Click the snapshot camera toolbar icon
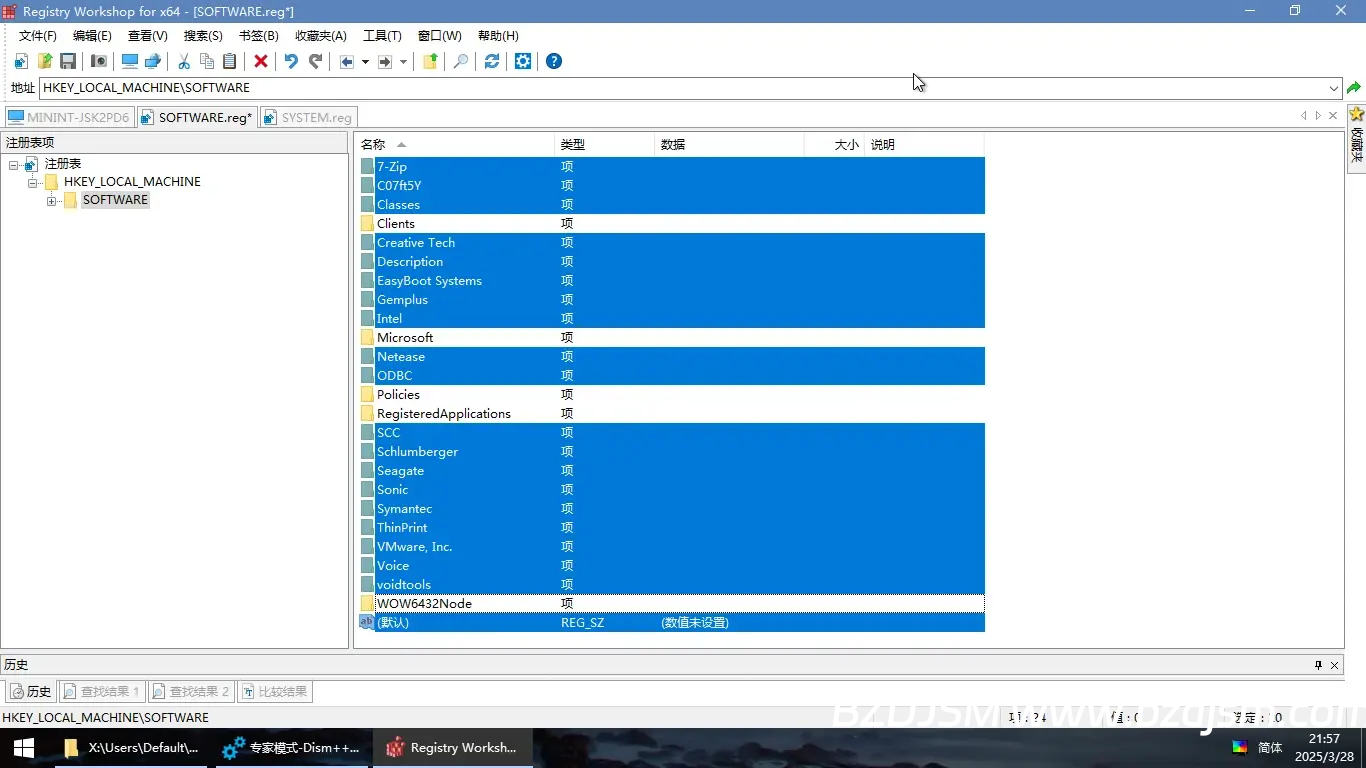Viewport: 1366px width, 768px height. point(99,61)
